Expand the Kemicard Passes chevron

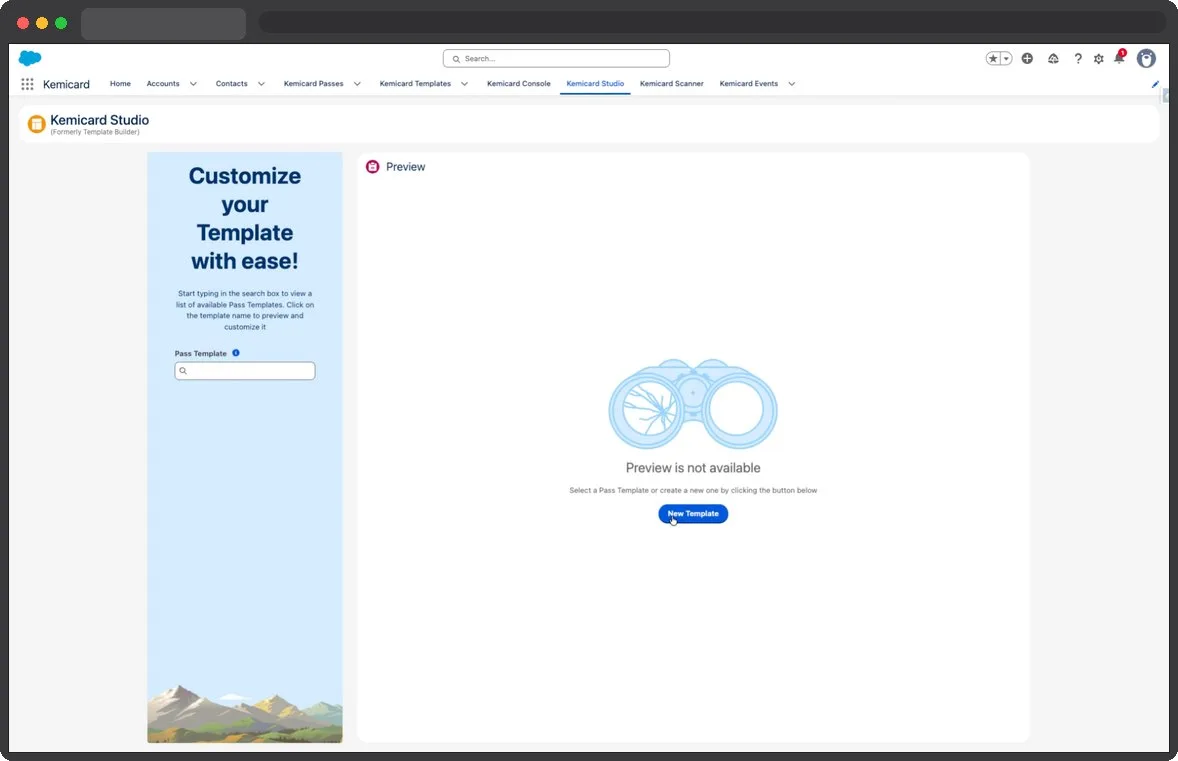(357, 84)
